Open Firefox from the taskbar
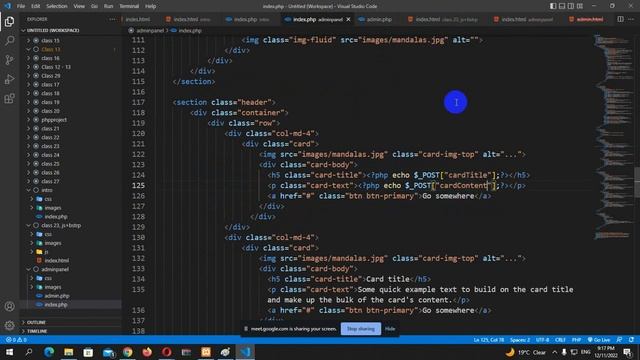 point(147,352)
